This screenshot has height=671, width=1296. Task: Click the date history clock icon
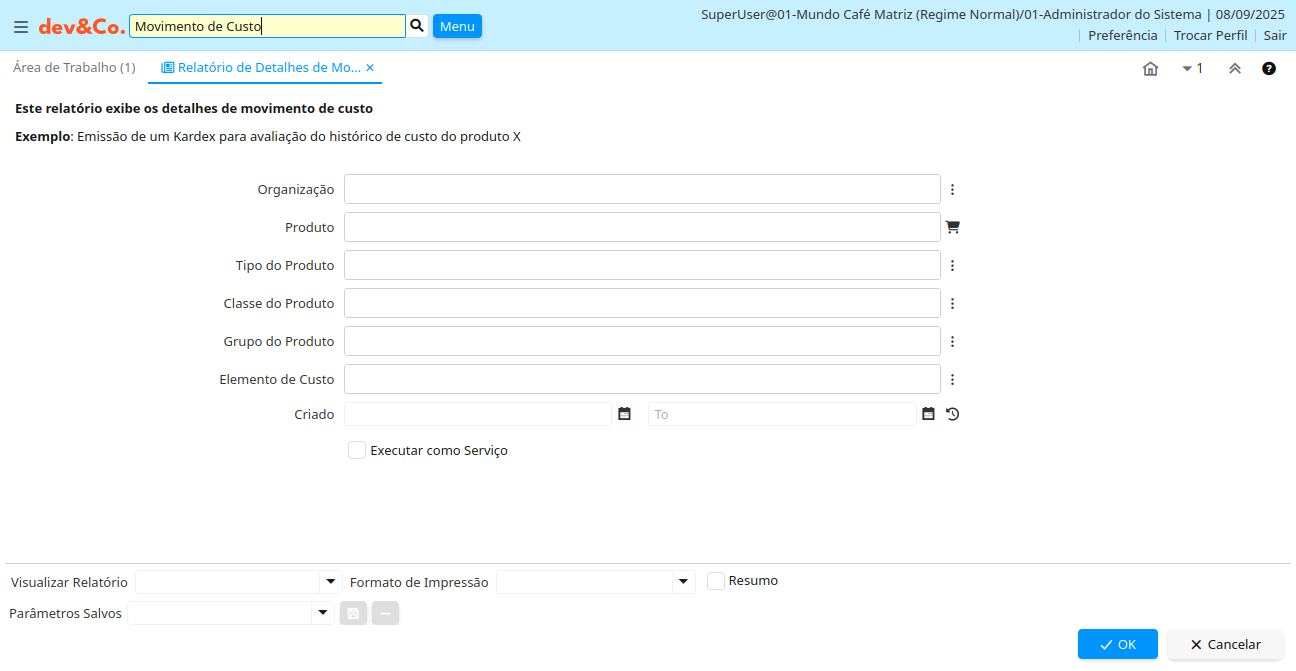[952, 414]
